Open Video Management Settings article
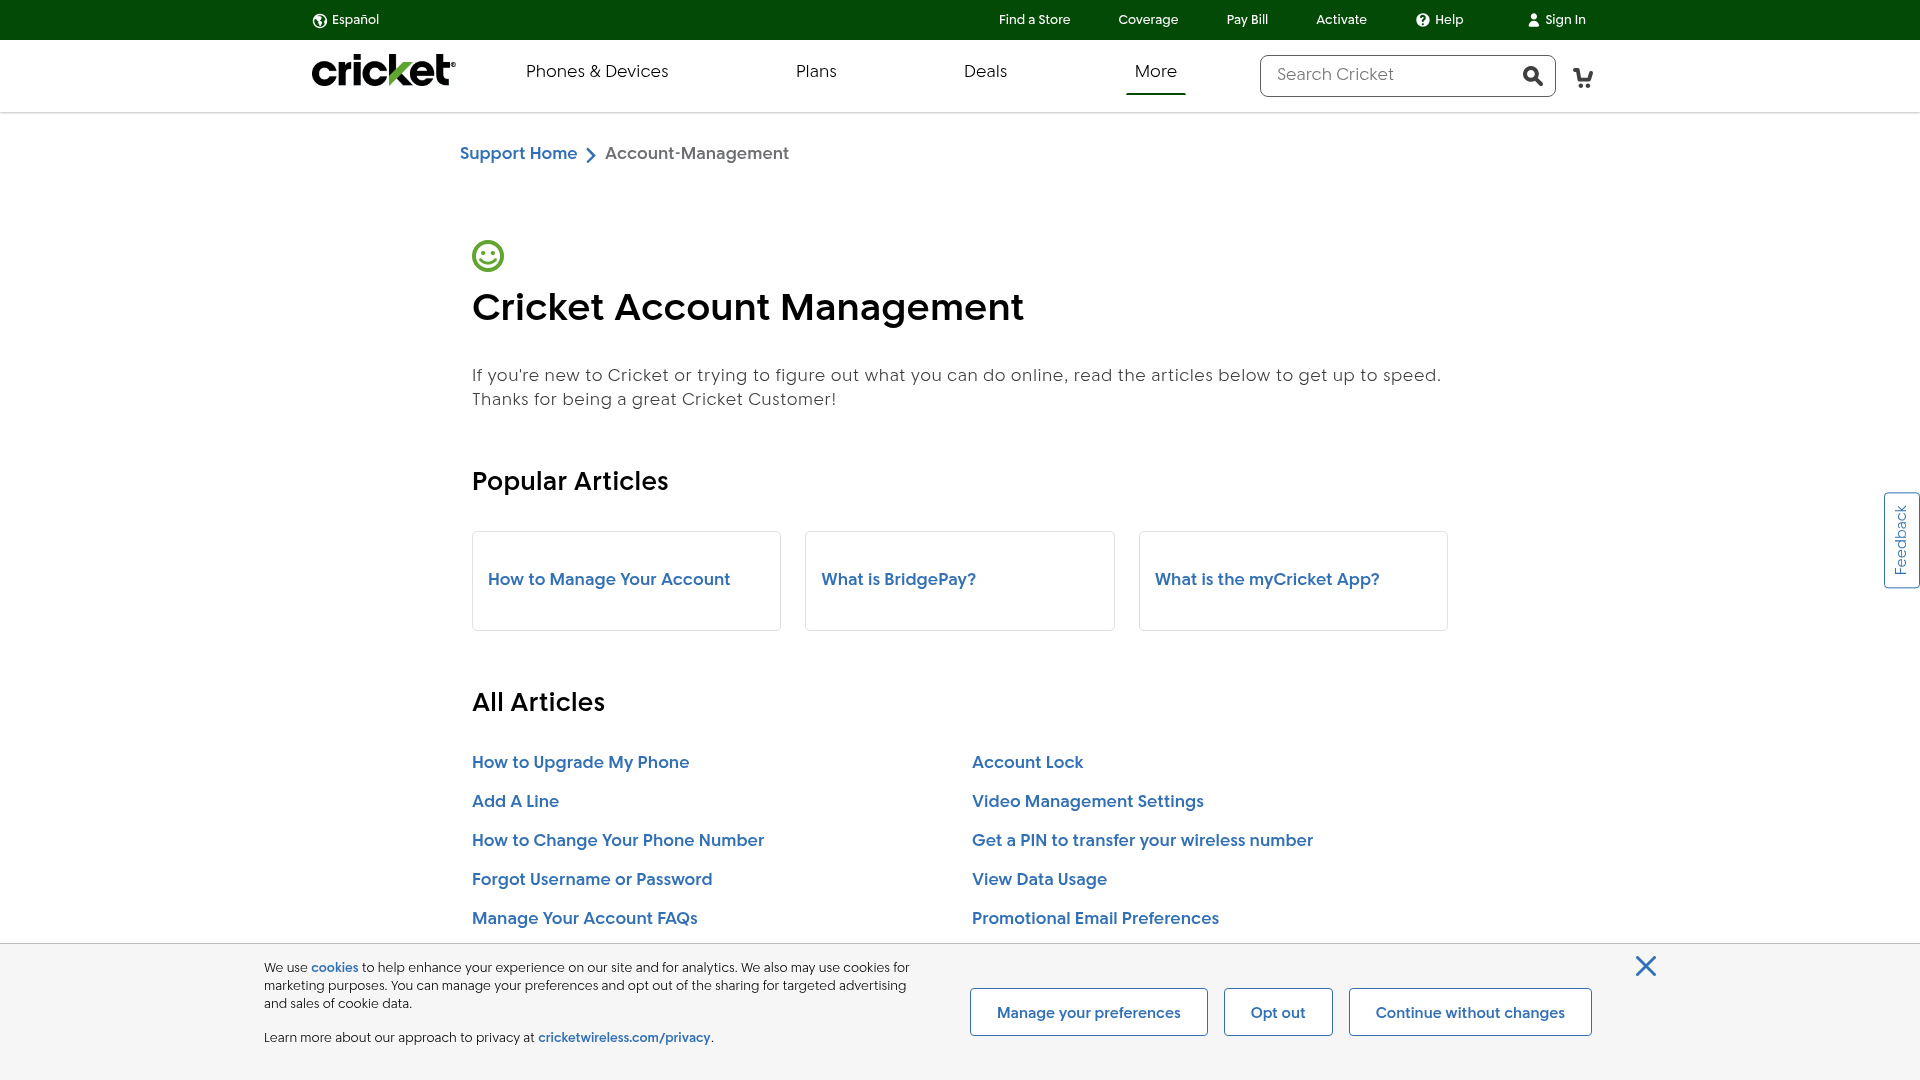The width and height of the screenshot is (1920, 1080). 1088,802
